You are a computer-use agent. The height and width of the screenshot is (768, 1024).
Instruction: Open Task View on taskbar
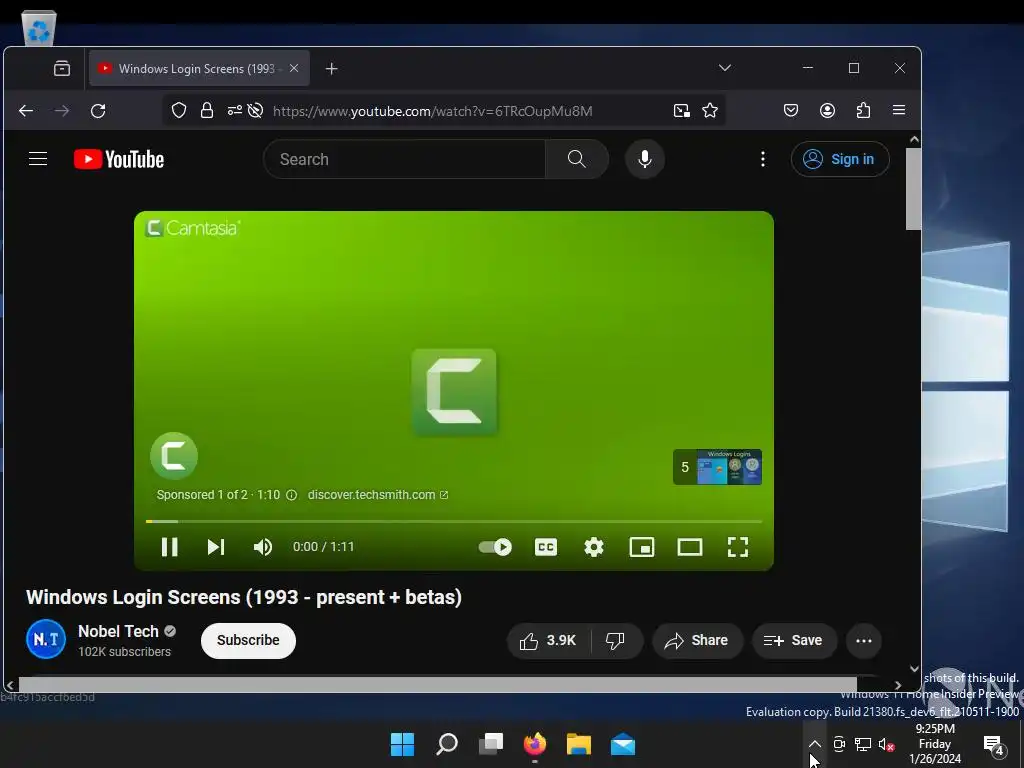[491, 744]
